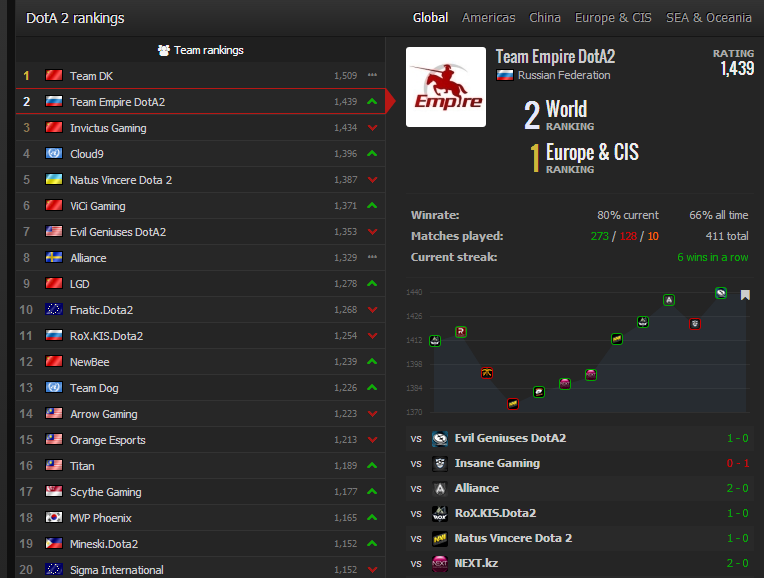764x578 pixels.
Task: Click the red down arrow for Invictus Gaming
Action: click(x=372, y=128)
